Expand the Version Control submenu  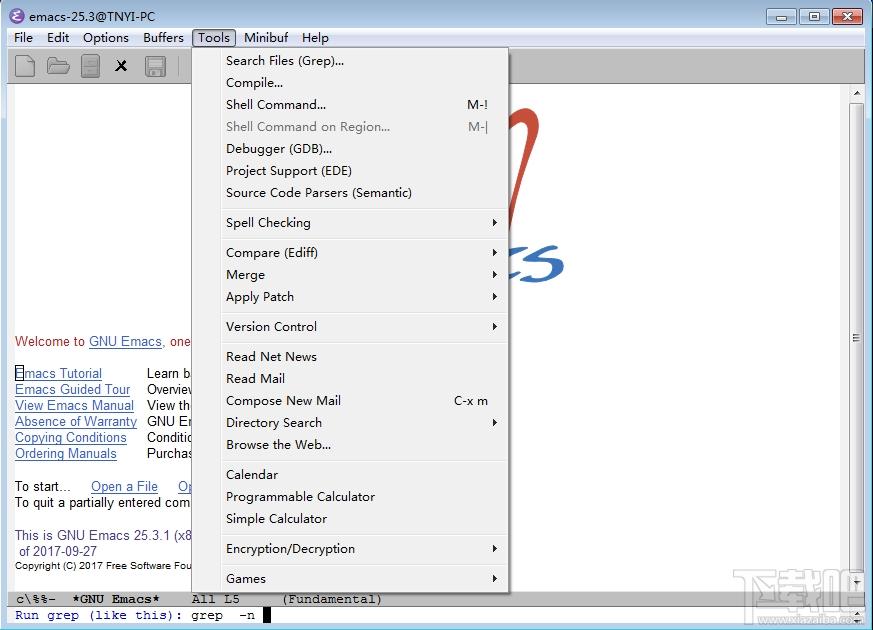click(x=351, y=327)
